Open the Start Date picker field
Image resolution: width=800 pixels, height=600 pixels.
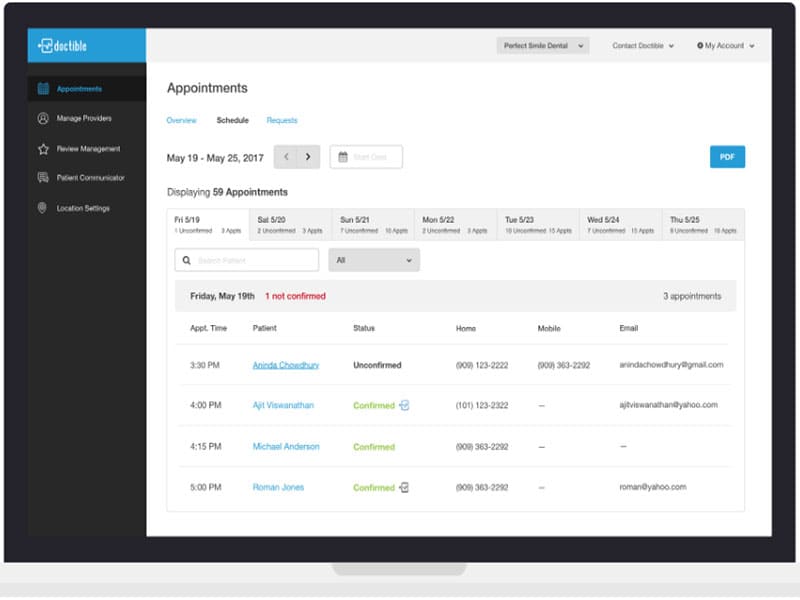tap(366, 157)
